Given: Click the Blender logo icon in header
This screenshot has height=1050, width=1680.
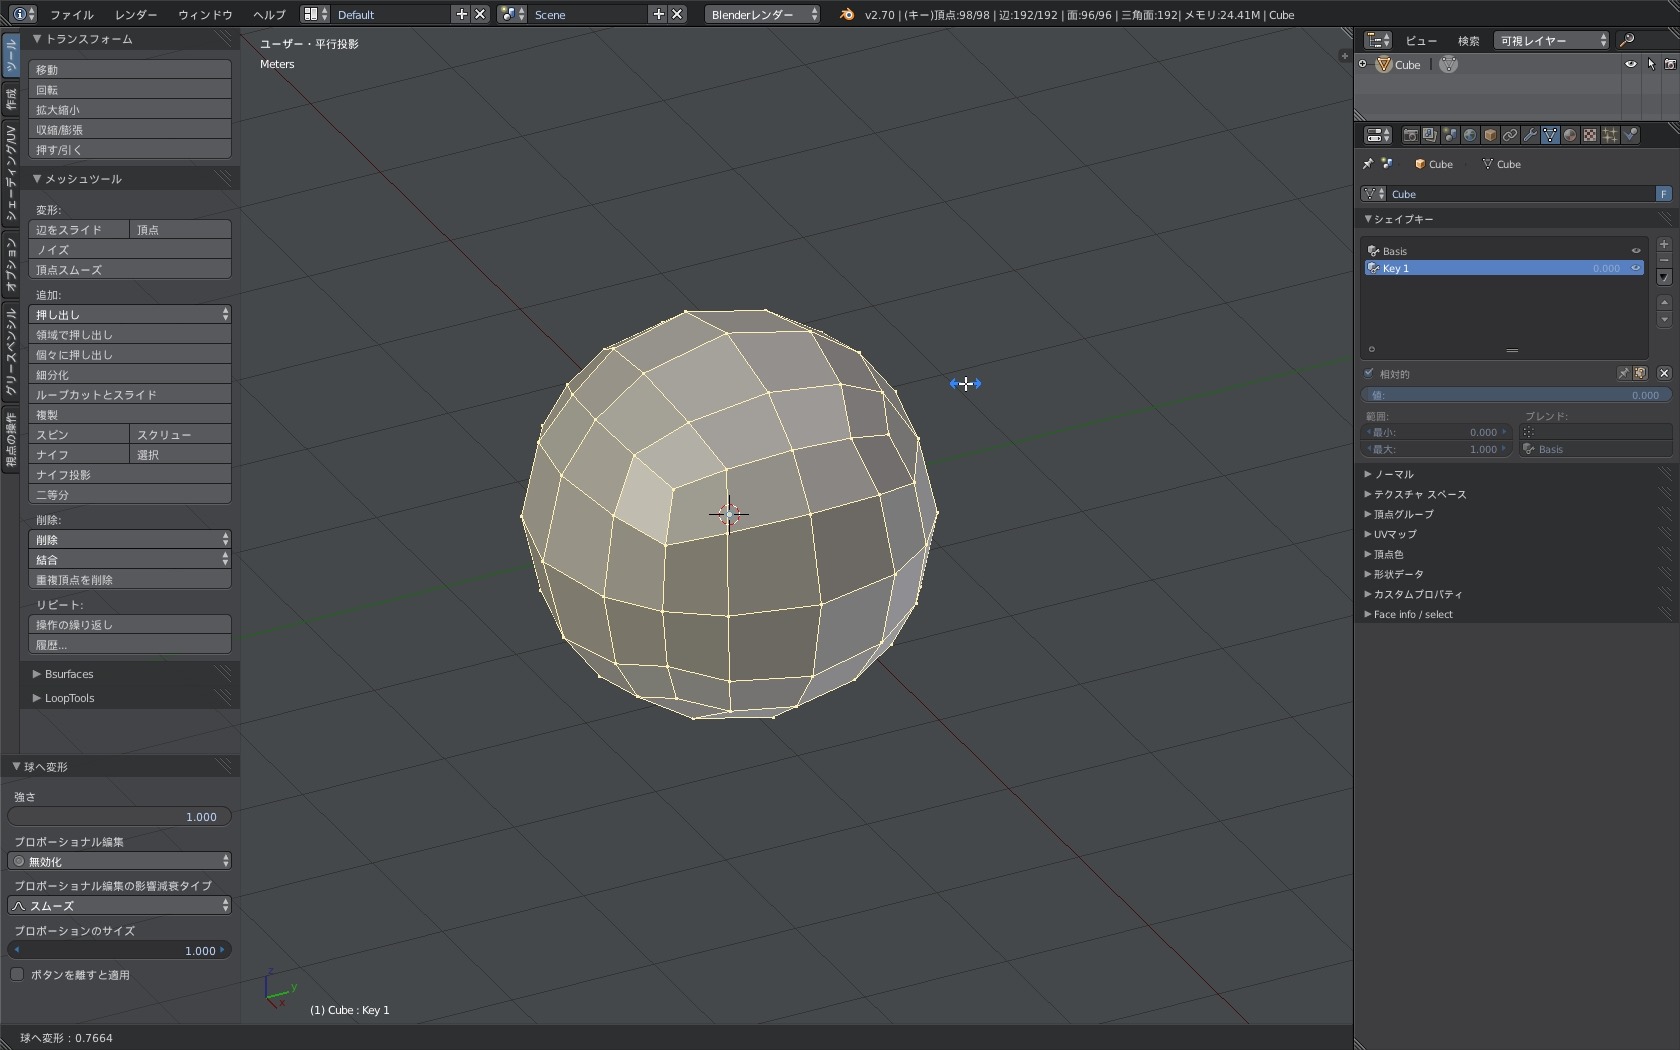Looking at the screenshot, I should (847, 14).
